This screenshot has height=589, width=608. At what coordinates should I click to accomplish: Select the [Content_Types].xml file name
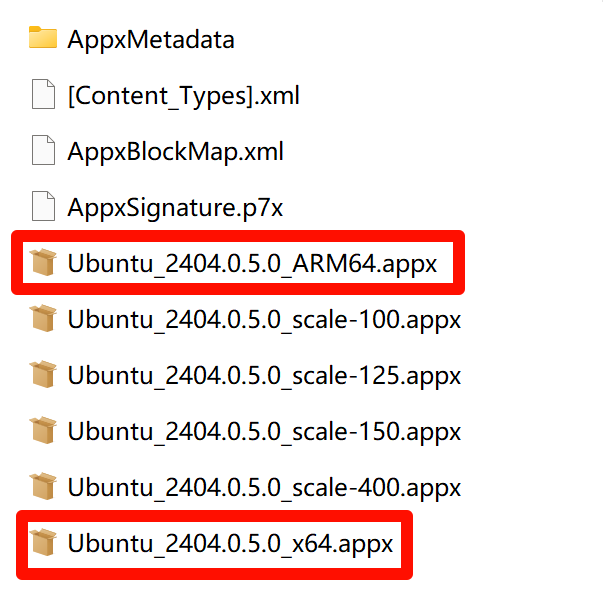point(183,96)
